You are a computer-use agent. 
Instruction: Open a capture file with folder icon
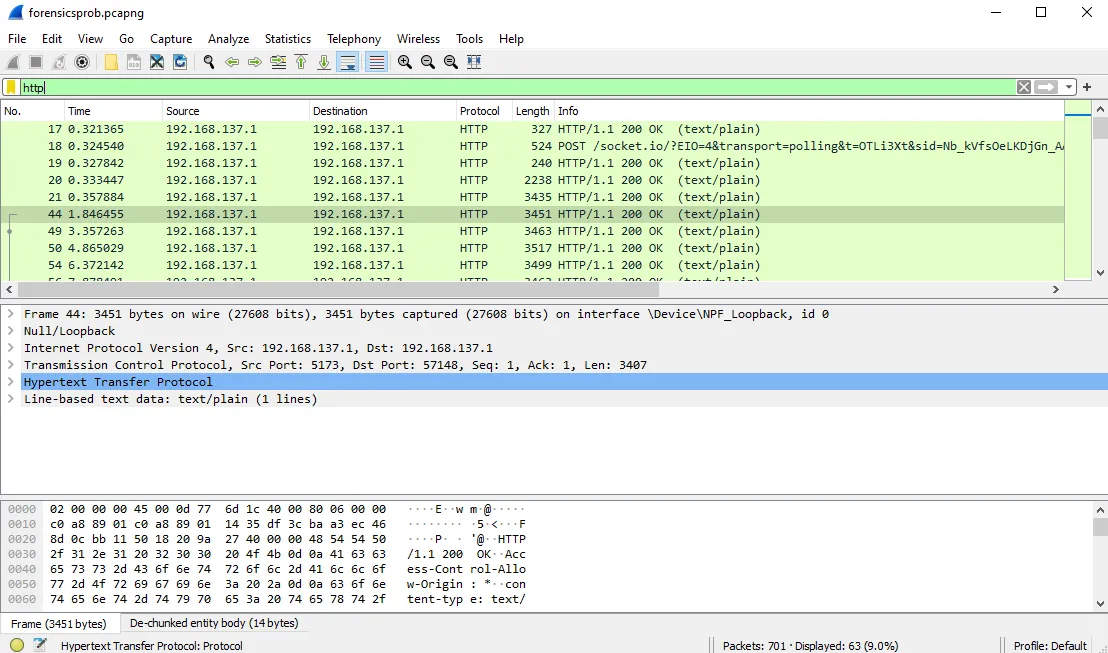click(x=111, y=62)
